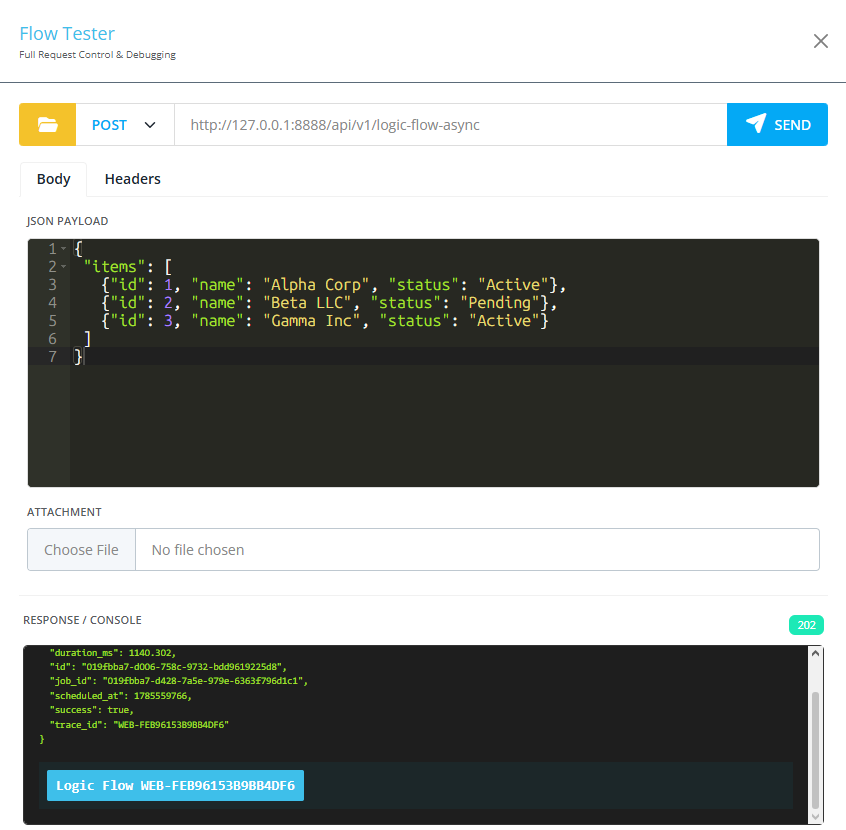This screenshot has height=830, width=846.
Task: Send the request with the SEND button
Action: coord(777,125)
